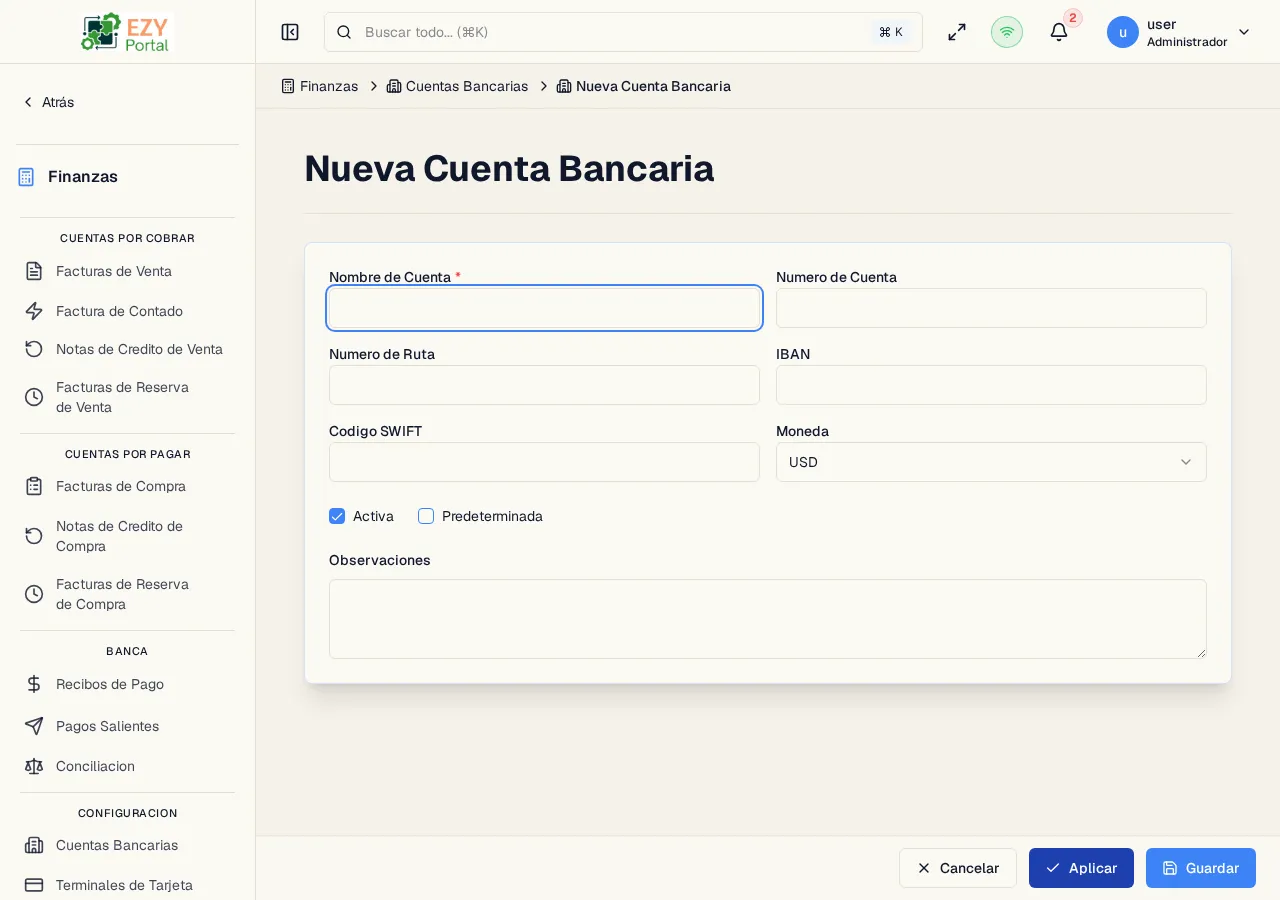The height and width of the screenshot is (900, 1280).
Task: Click the ⌘ K shortcut badge
Action: point(891,32)
